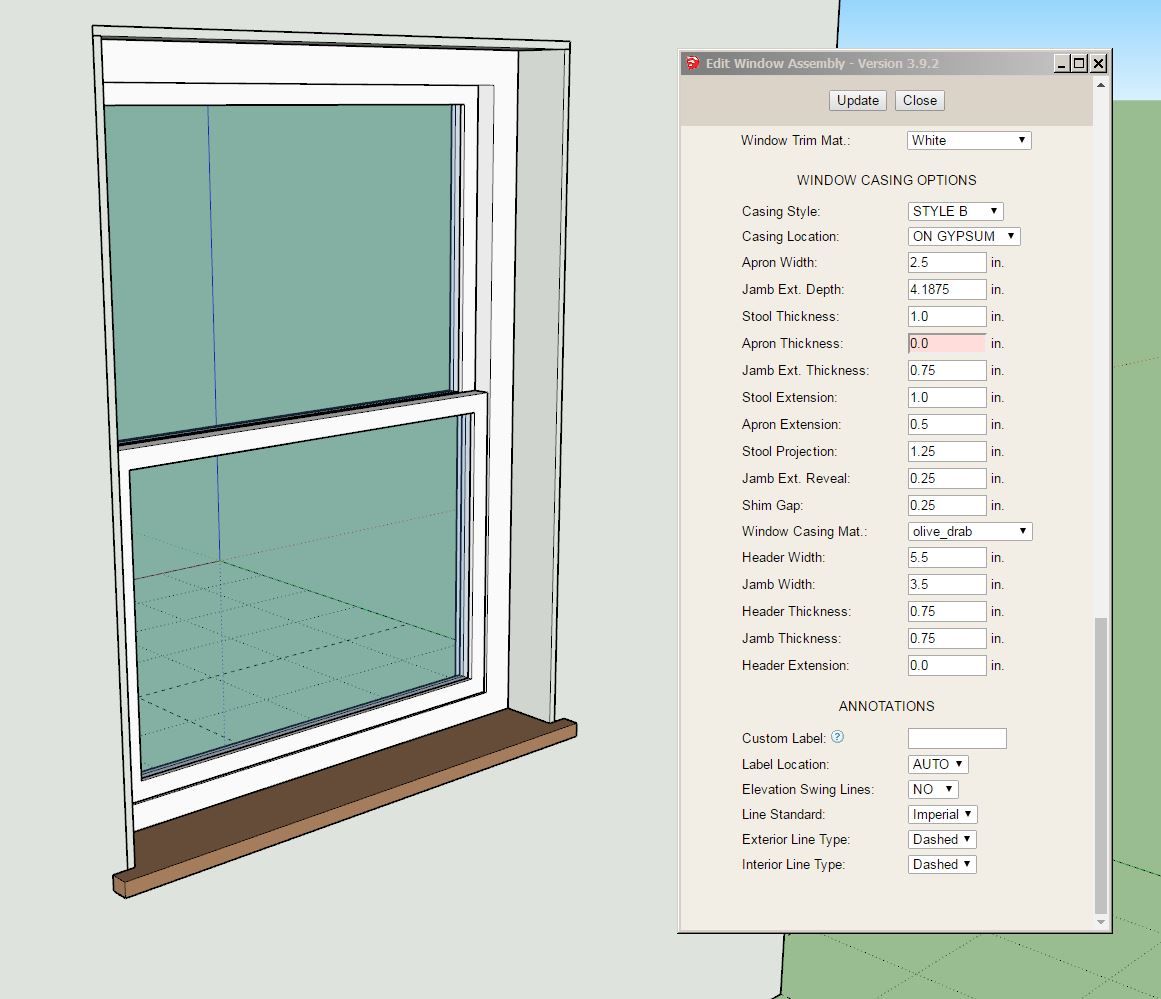Open the Label Location dropdown
The image size is (1161, 999).
point(938,764)
